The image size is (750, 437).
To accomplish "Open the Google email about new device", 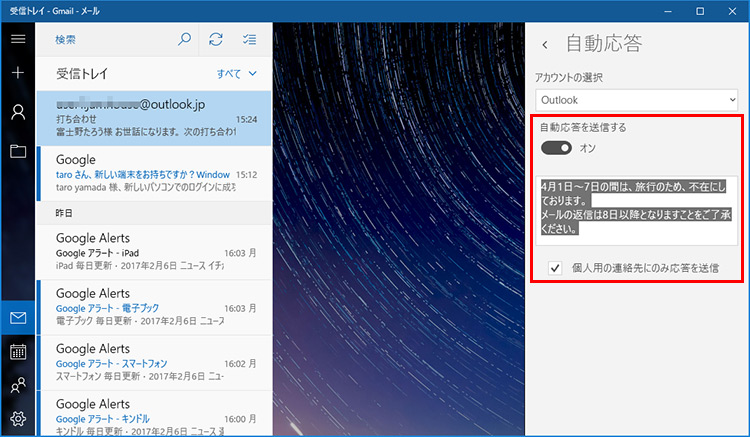I will pyautogui.click(x=154, y=174).
